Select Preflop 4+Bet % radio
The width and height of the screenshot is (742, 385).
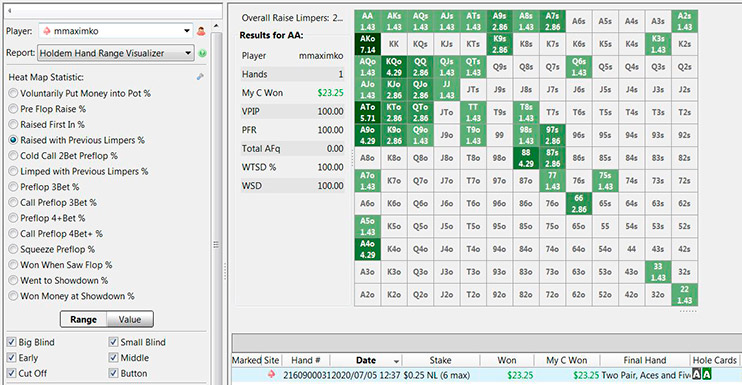coord(13,219)
